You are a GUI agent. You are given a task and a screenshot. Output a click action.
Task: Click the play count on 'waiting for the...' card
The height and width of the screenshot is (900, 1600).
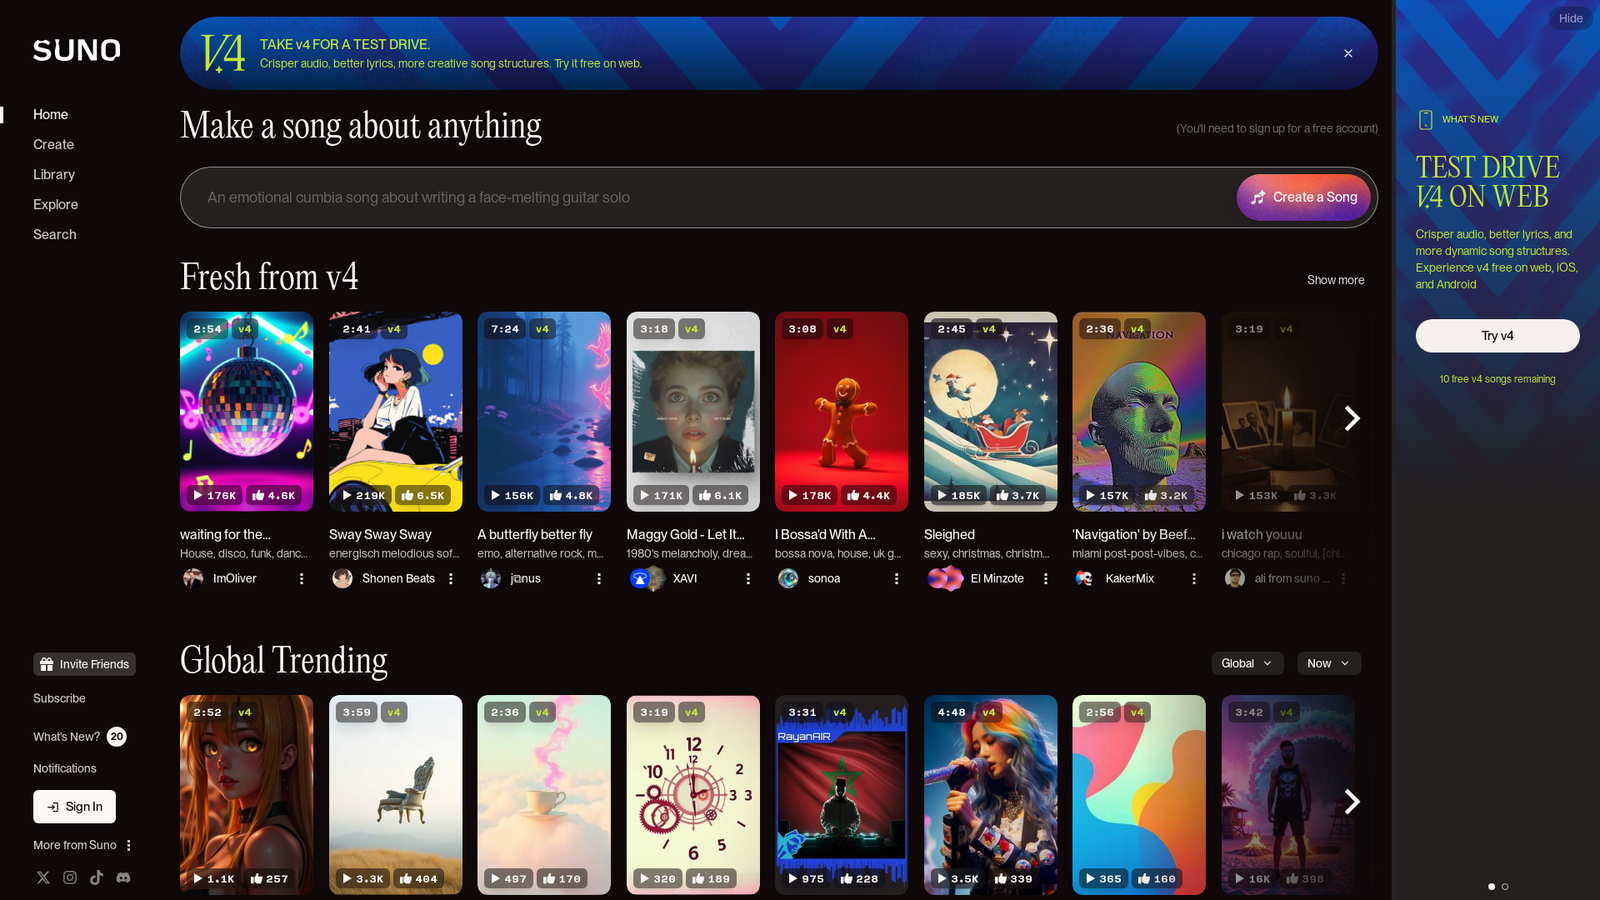click(x=215, y=495)
